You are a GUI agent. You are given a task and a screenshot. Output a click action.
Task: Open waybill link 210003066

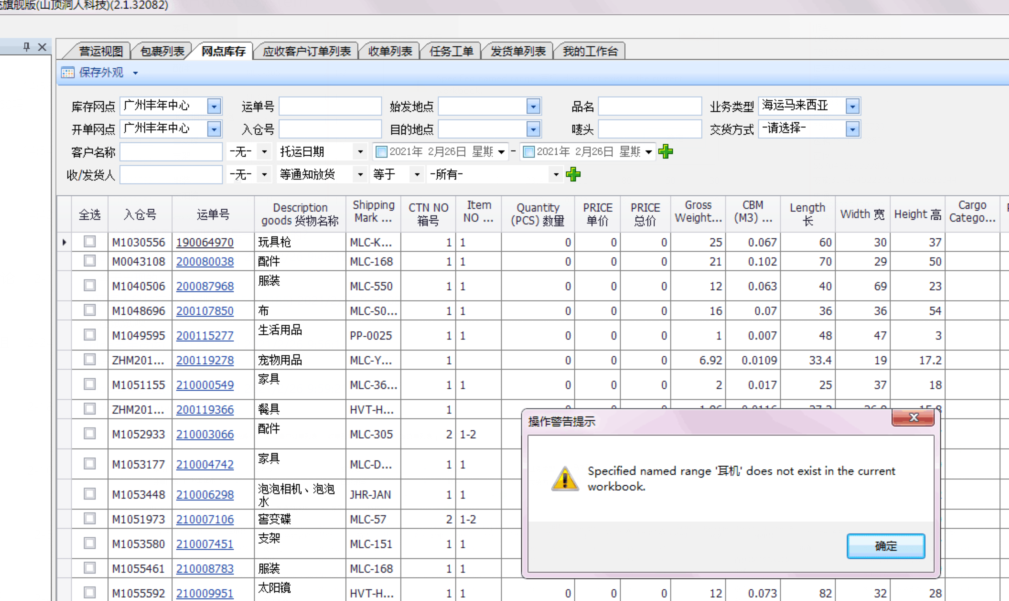pos(205,434)
